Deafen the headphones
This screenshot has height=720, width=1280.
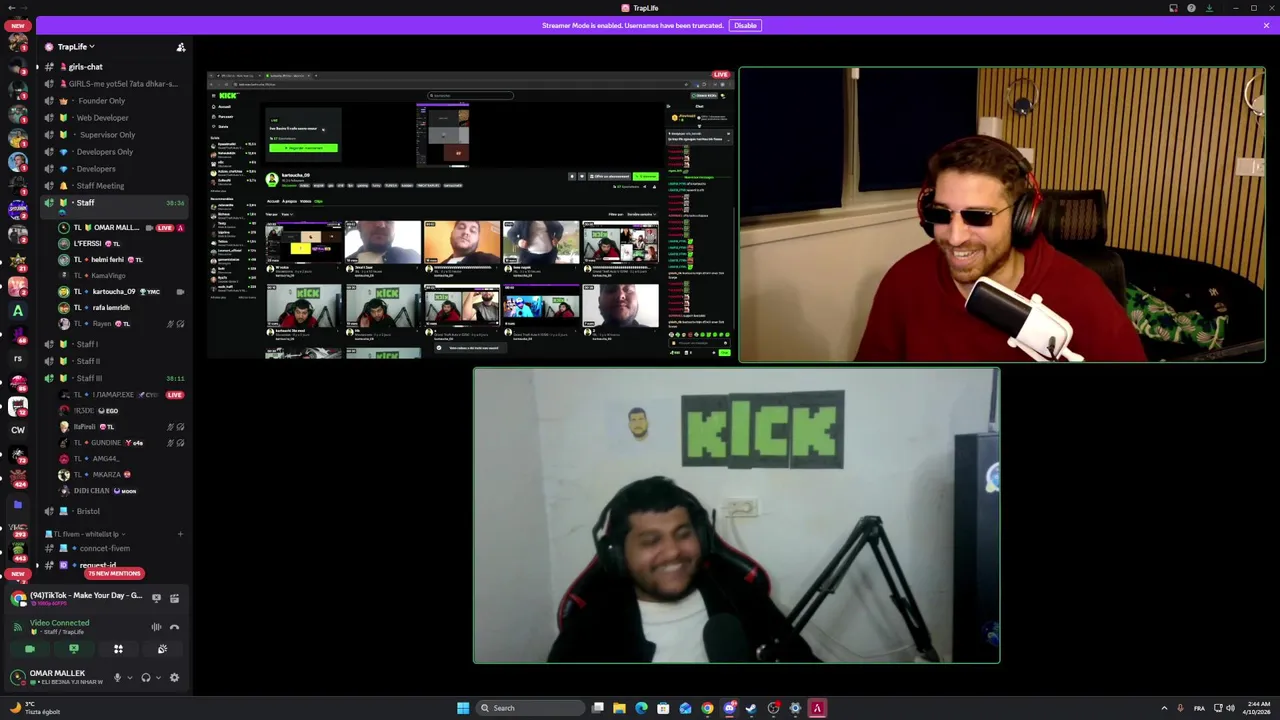coord(146,678)
